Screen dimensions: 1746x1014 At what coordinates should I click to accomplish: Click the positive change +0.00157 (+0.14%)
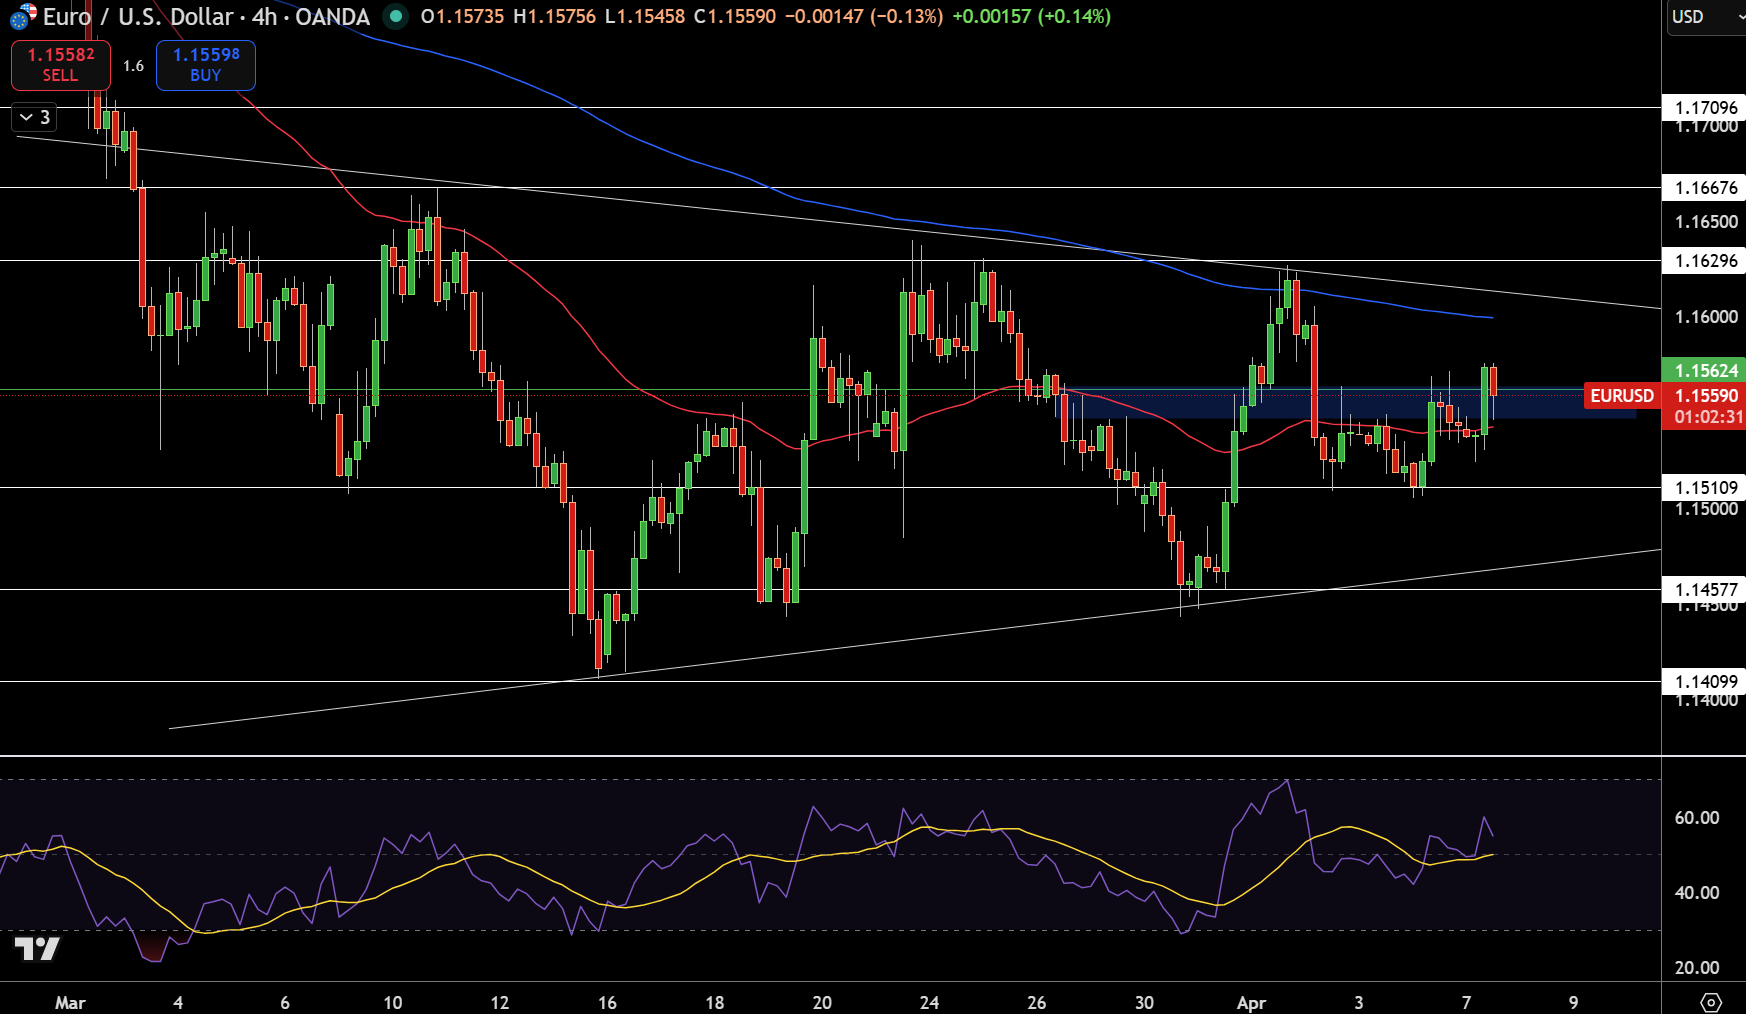pos(1031,16)
